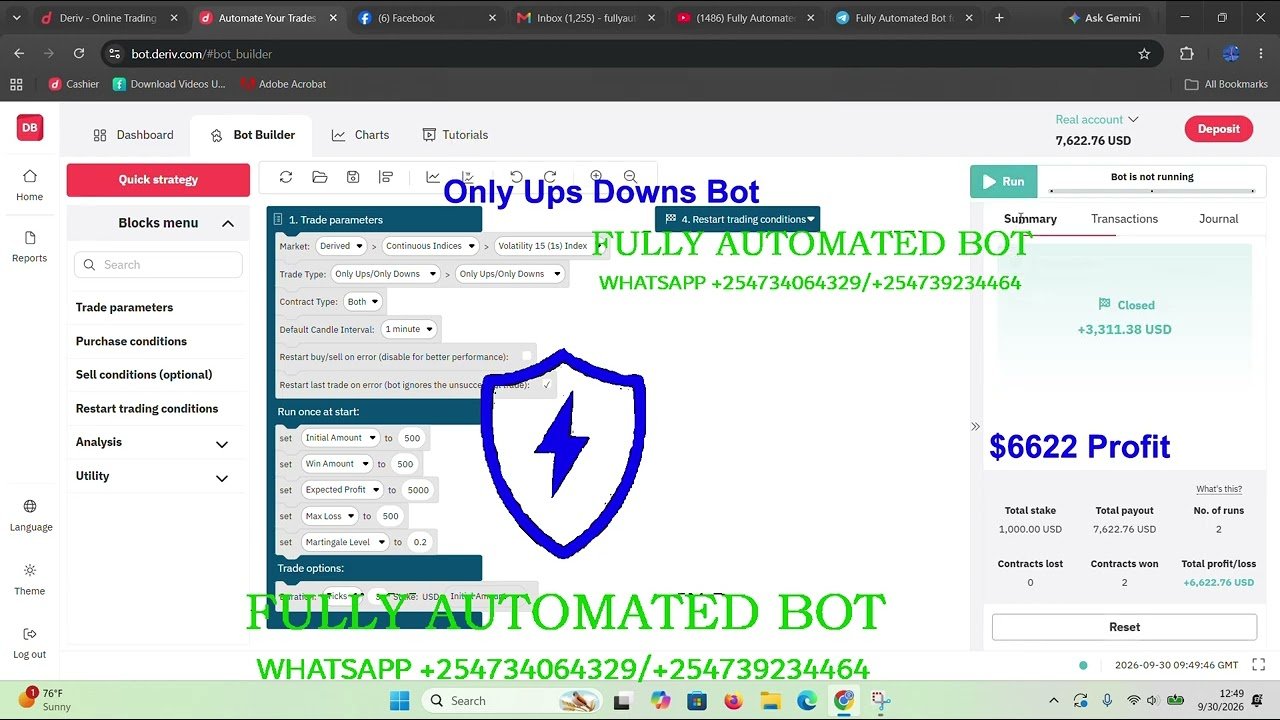Open the import folder icon in toolbar
Image resolution: width=1280 pixels, height=720 pixels.
[320, 177]
